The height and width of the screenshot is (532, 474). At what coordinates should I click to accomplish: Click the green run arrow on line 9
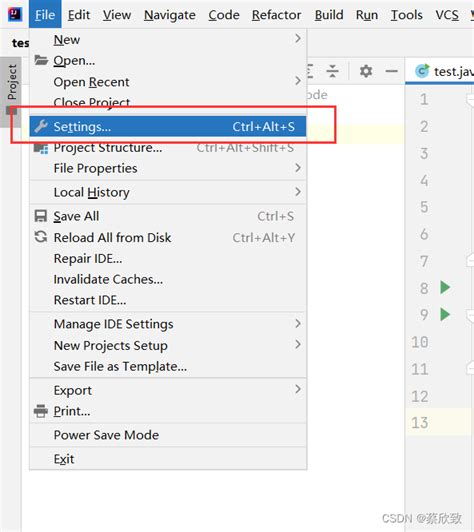click(x=445, y=314)
